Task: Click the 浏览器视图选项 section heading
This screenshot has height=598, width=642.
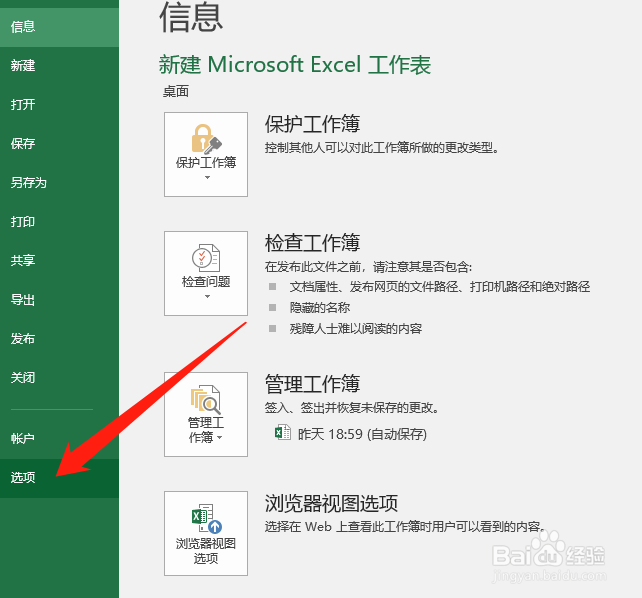Action: (331, 503)
